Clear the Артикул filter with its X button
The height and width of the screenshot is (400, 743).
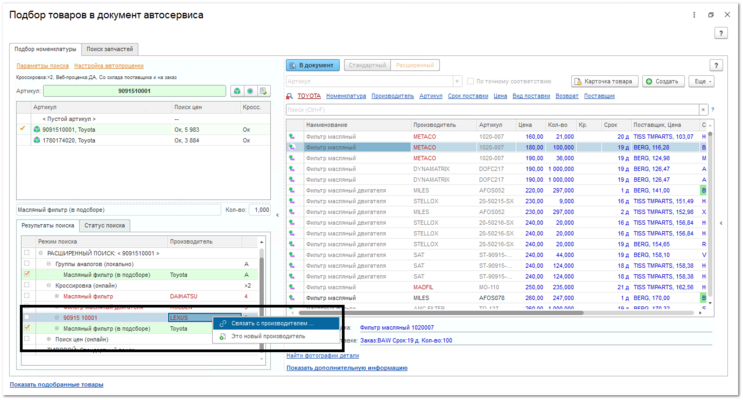pyautogui.click(x=457, y=82)
